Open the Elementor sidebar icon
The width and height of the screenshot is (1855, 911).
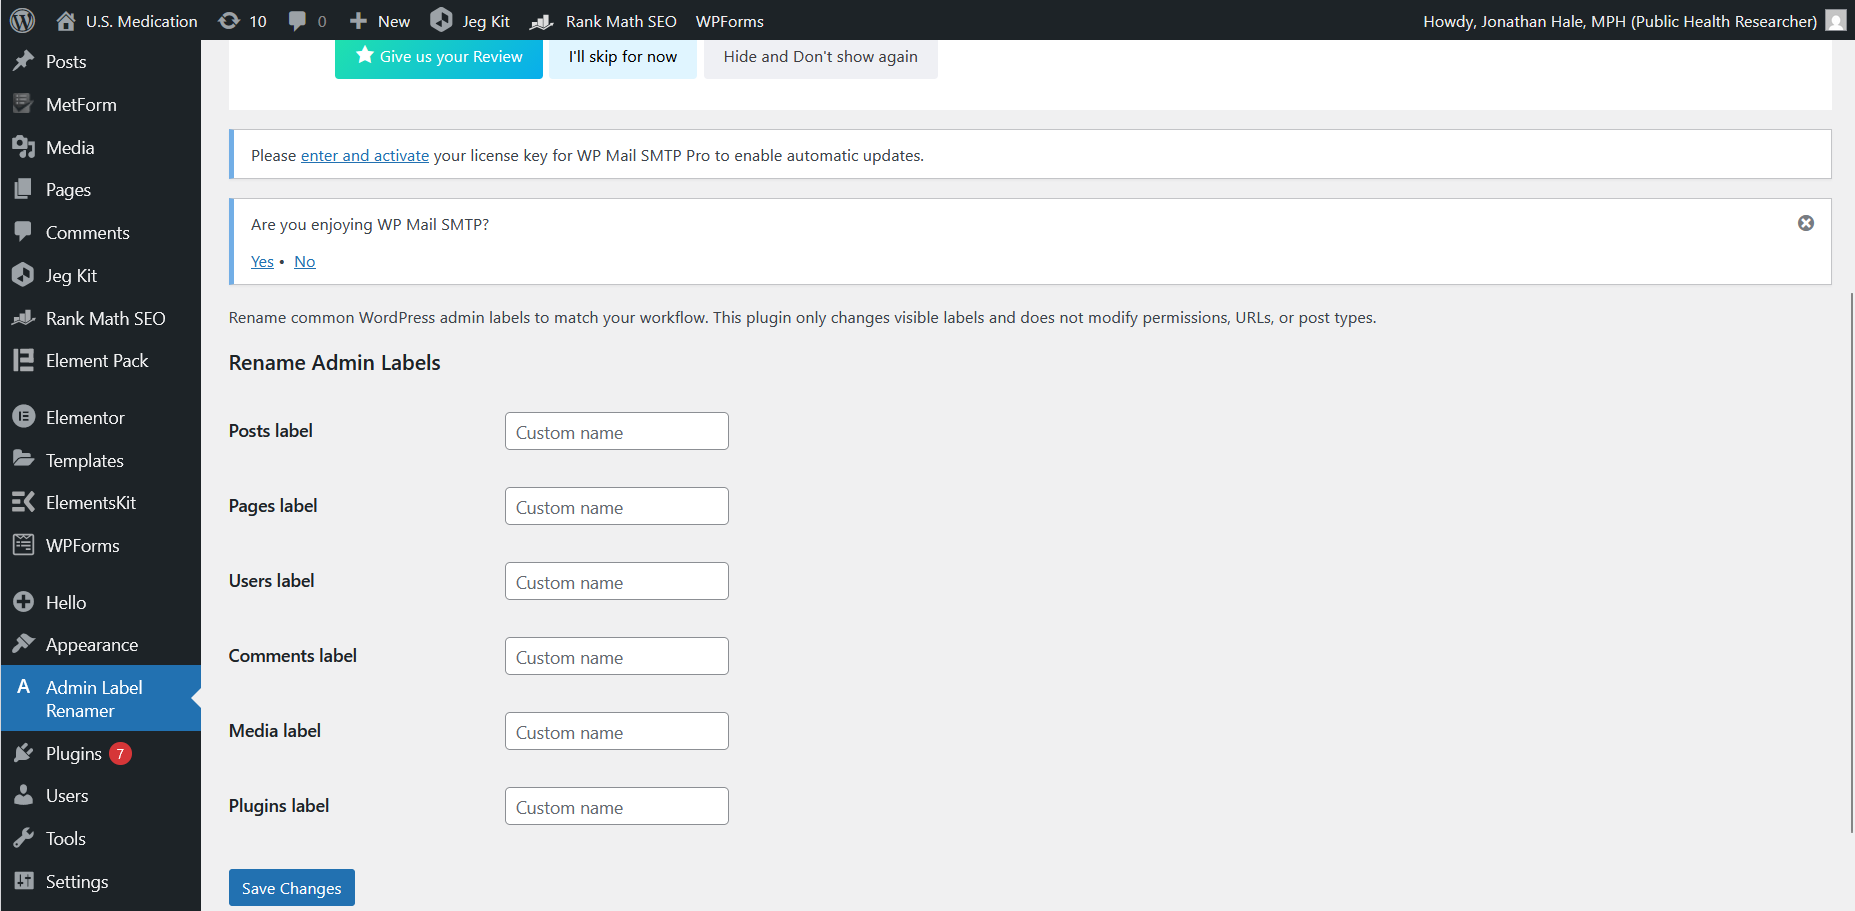tap(24, 417)
